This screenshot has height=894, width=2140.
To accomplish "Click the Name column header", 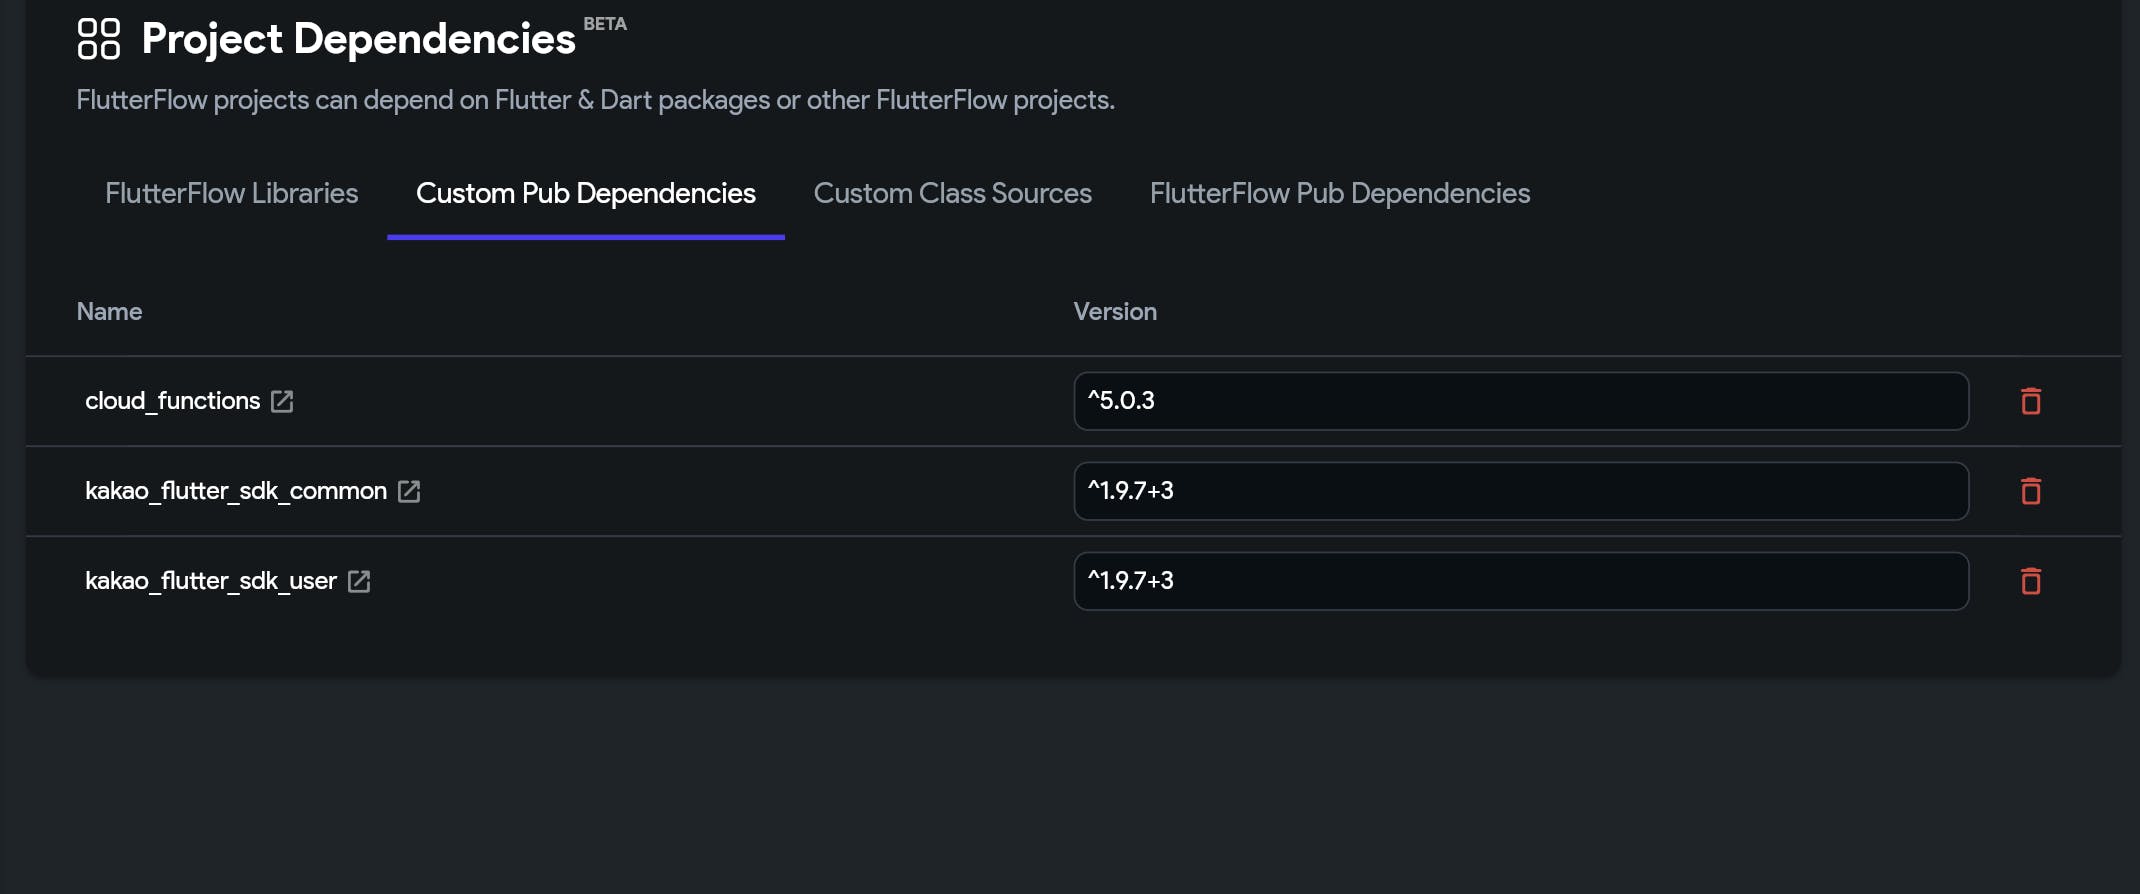I will 109,312.
